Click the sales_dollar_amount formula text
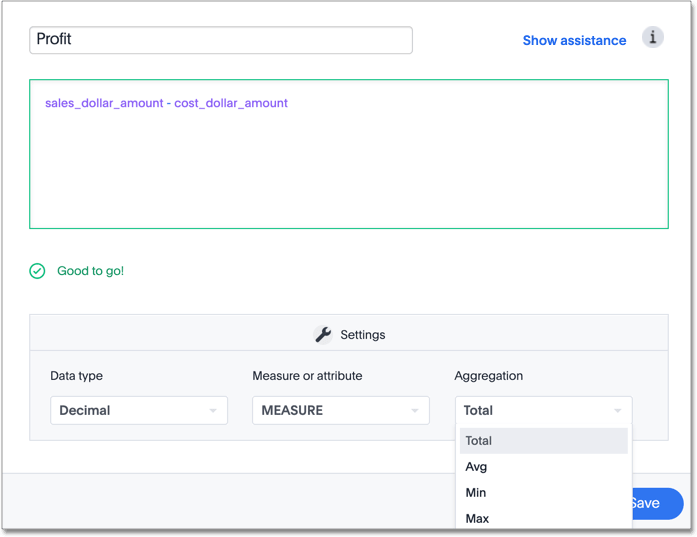 104,103
